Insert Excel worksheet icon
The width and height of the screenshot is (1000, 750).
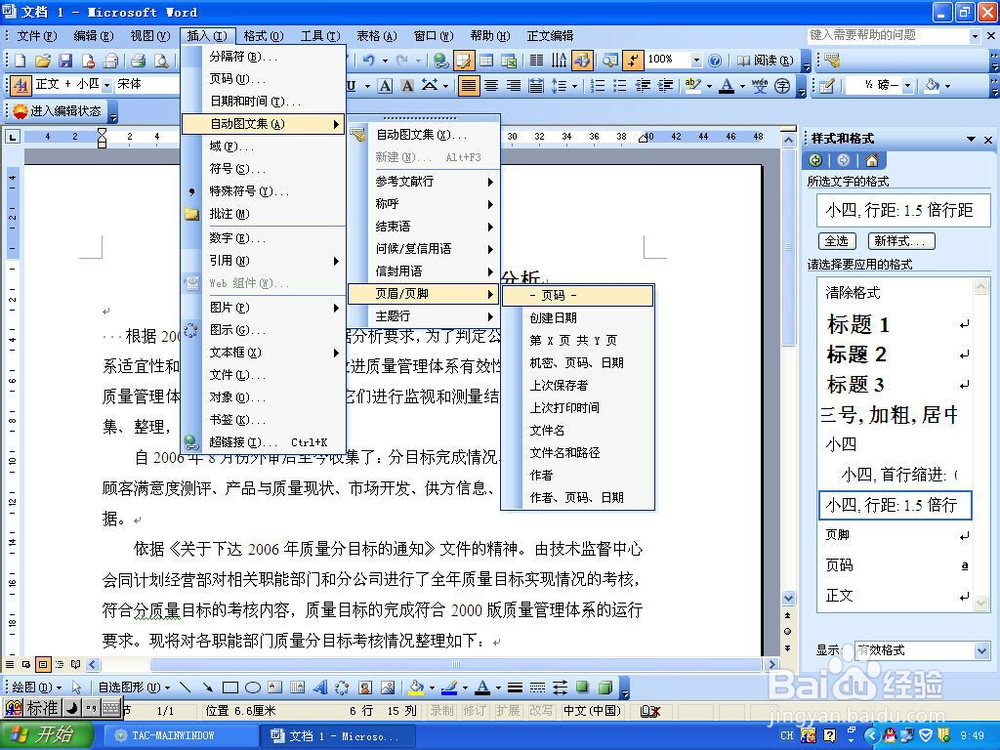508,61
